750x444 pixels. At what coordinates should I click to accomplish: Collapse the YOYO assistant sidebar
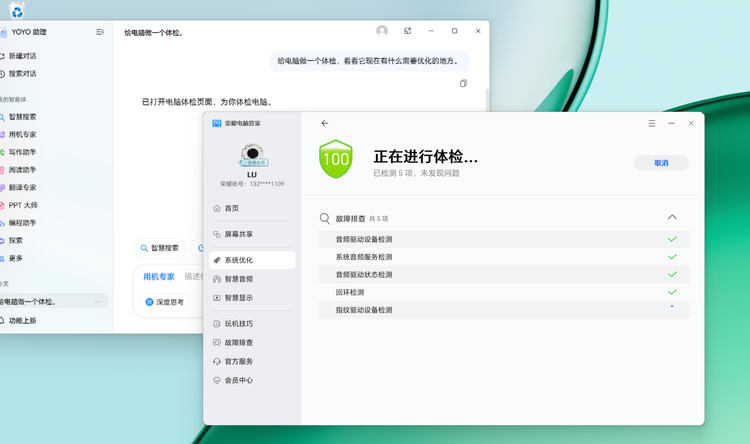[x=99, y=32]
